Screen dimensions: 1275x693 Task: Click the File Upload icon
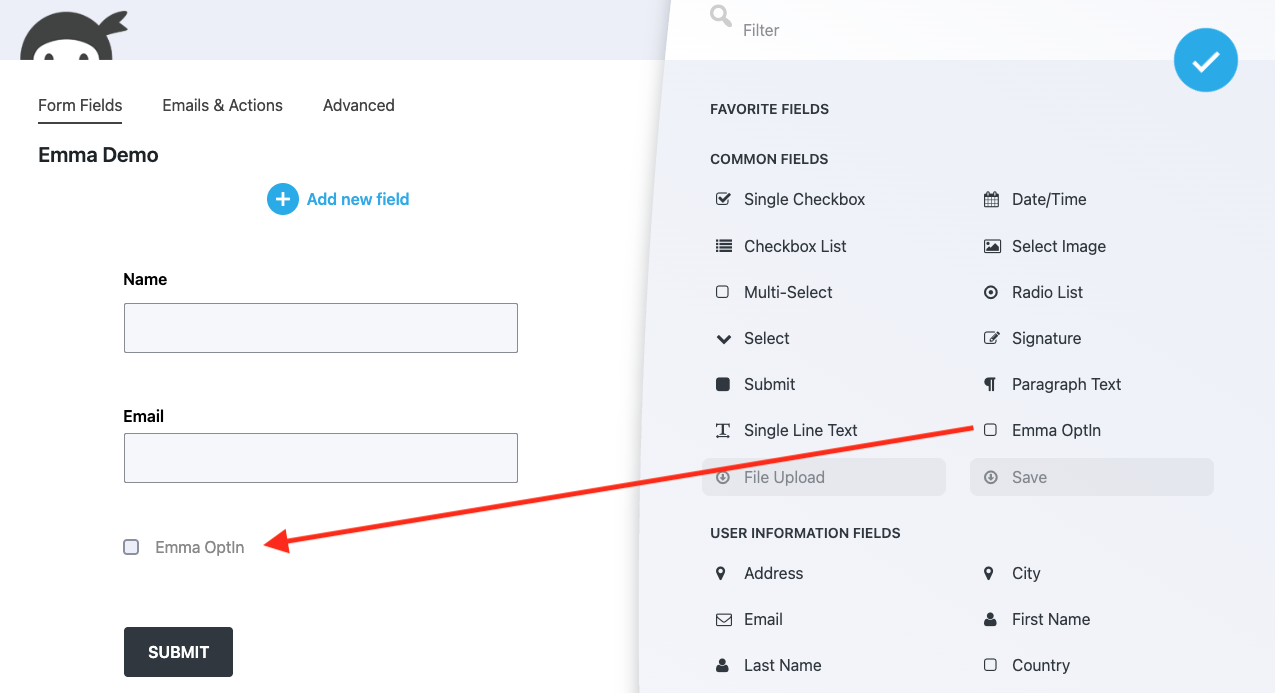click(723, 477)
